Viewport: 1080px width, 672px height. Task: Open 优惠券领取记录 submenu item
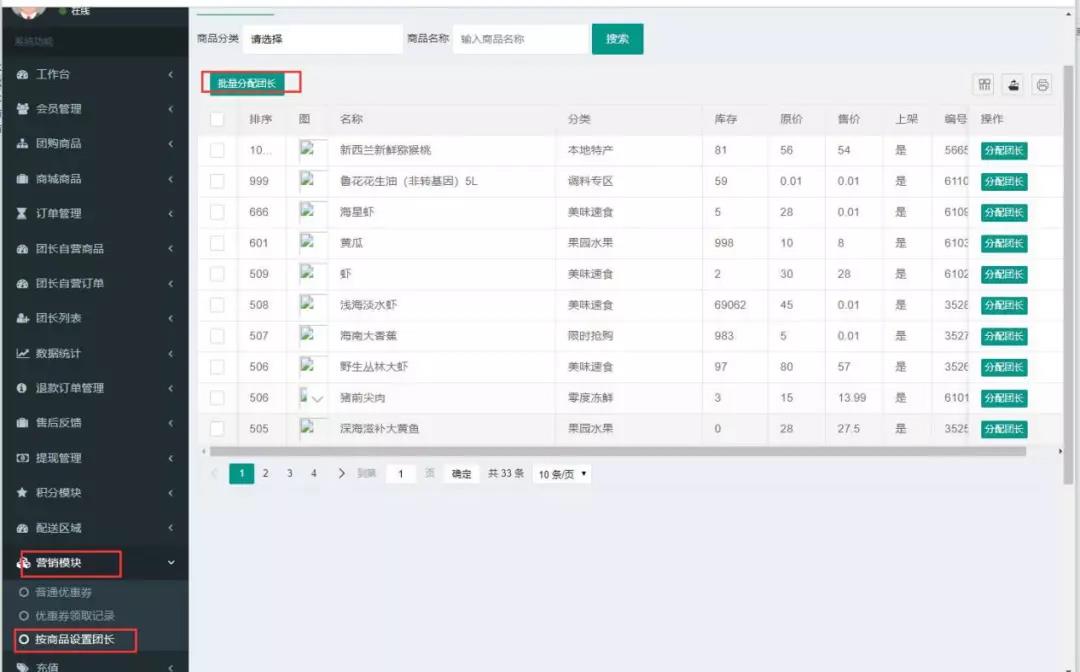pyautogui.click(x=74, y=616)
